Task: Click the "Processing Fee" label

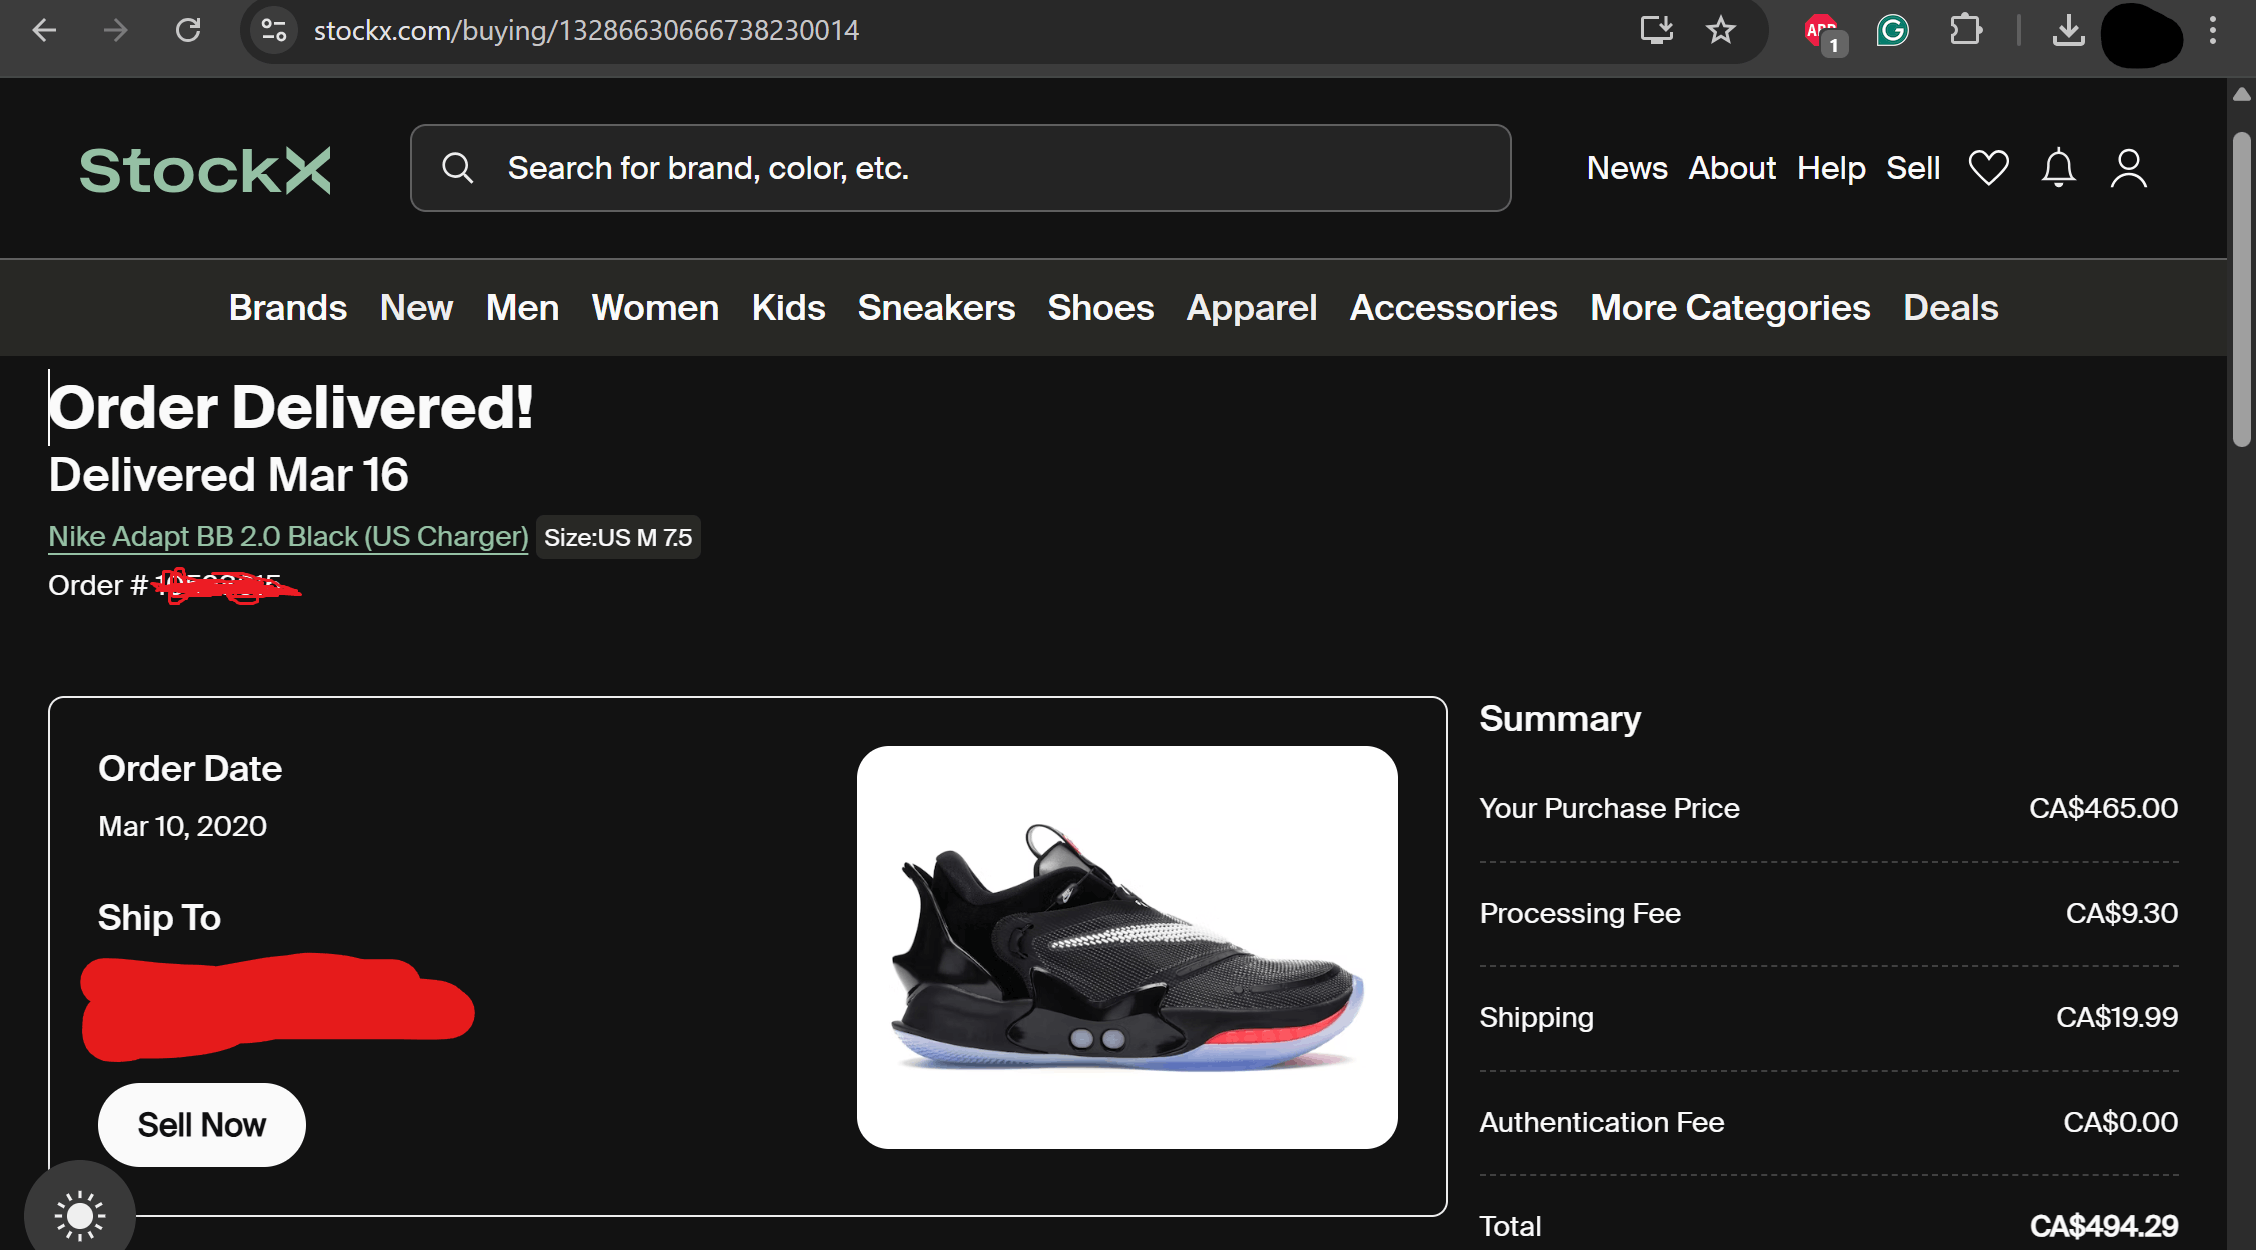Action: [1580, 913]
